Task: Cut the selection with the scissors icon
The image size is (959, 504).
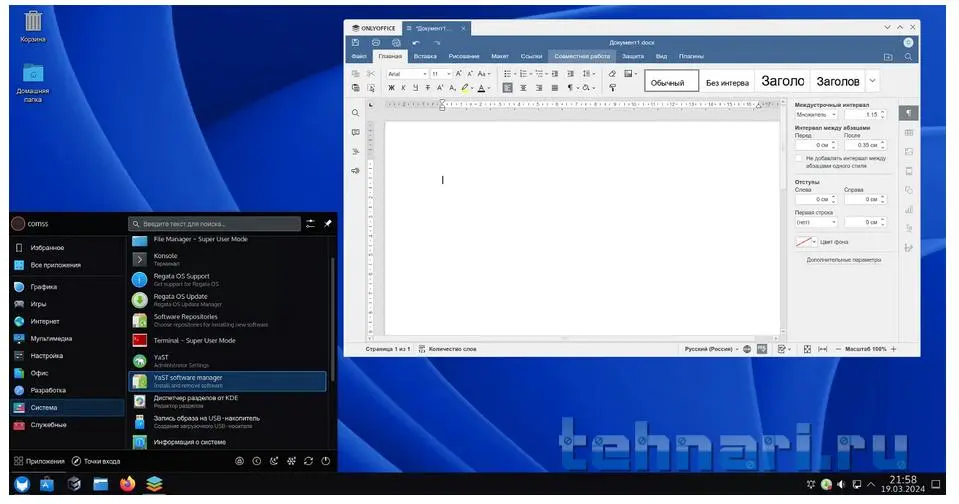Action: [x=371, y=73]
